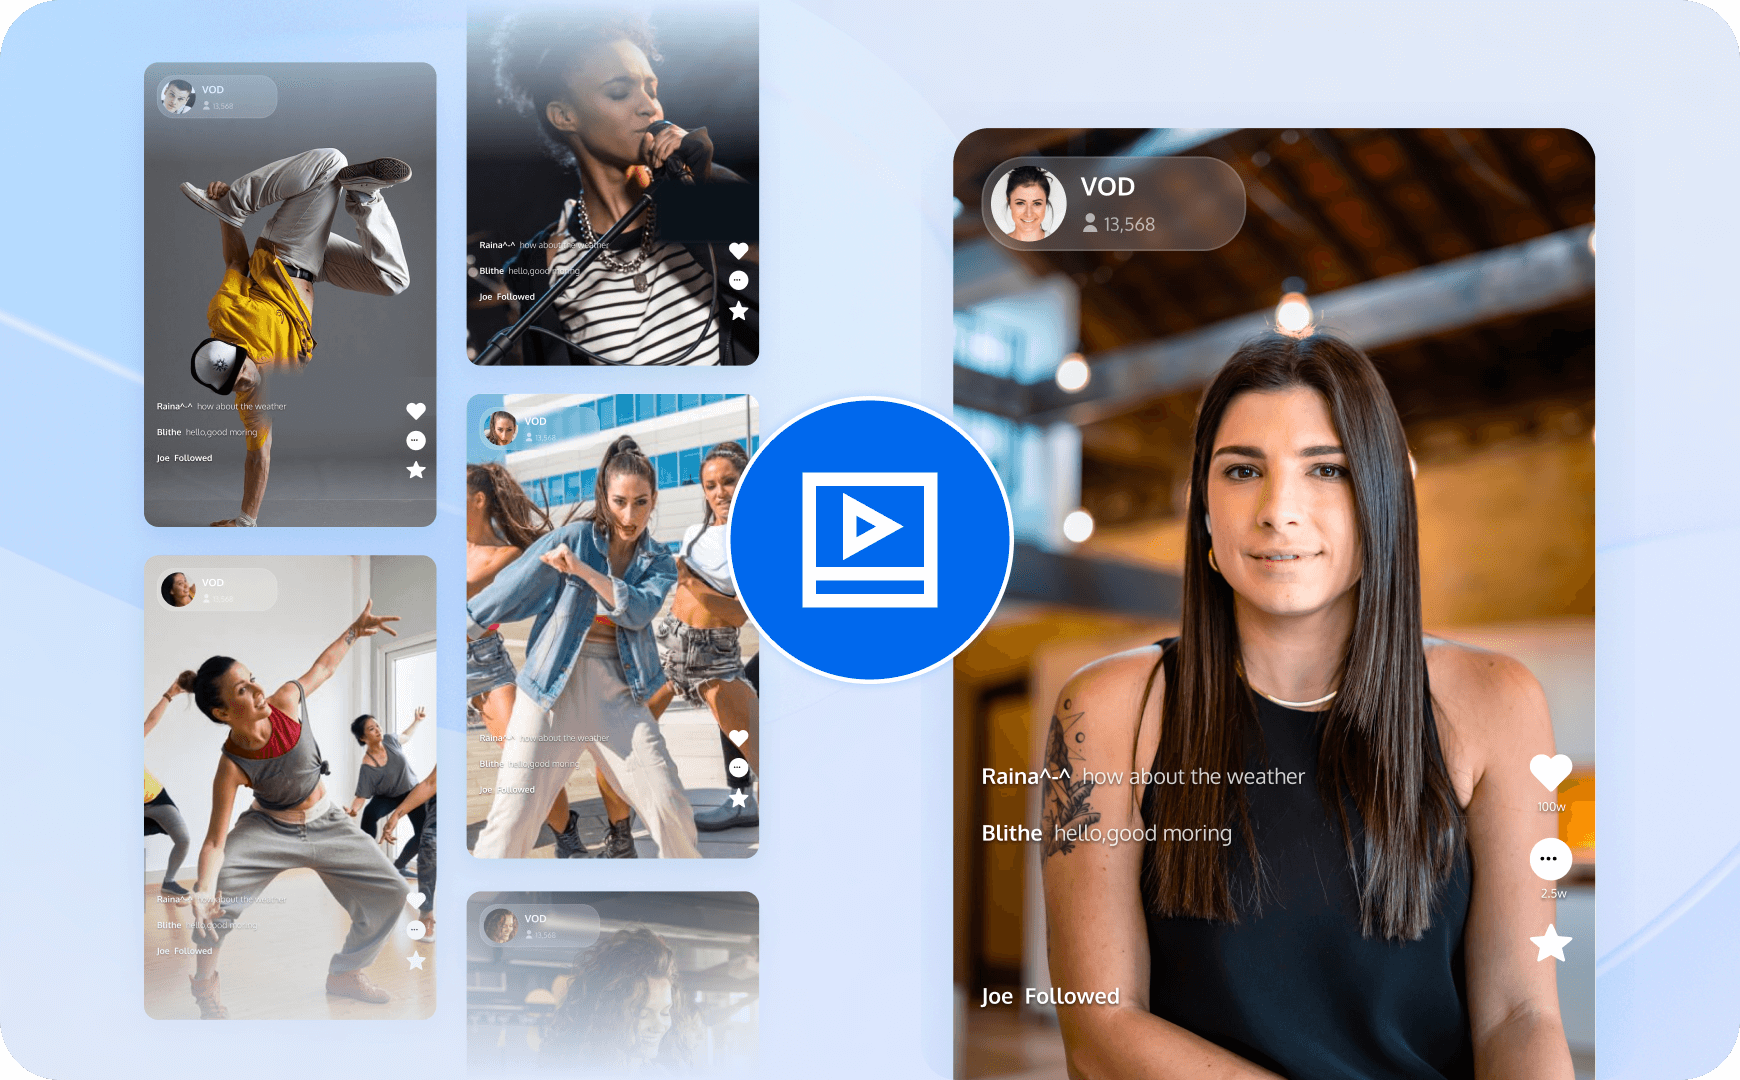Click Raina comment on singer card
The height and width of the screenshot is (1080, 1740).
pyautogui.click(x=544, y=245)
